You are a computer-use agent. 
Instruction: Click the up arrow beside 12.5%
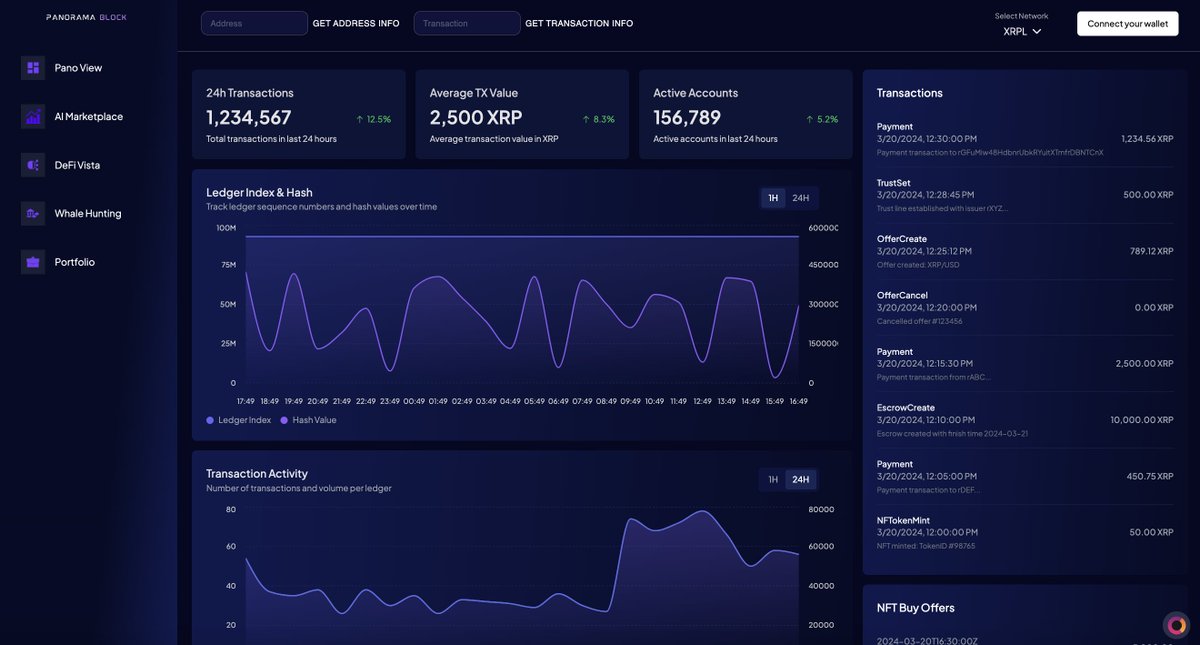pyautogui.click(x=360, y=119)
